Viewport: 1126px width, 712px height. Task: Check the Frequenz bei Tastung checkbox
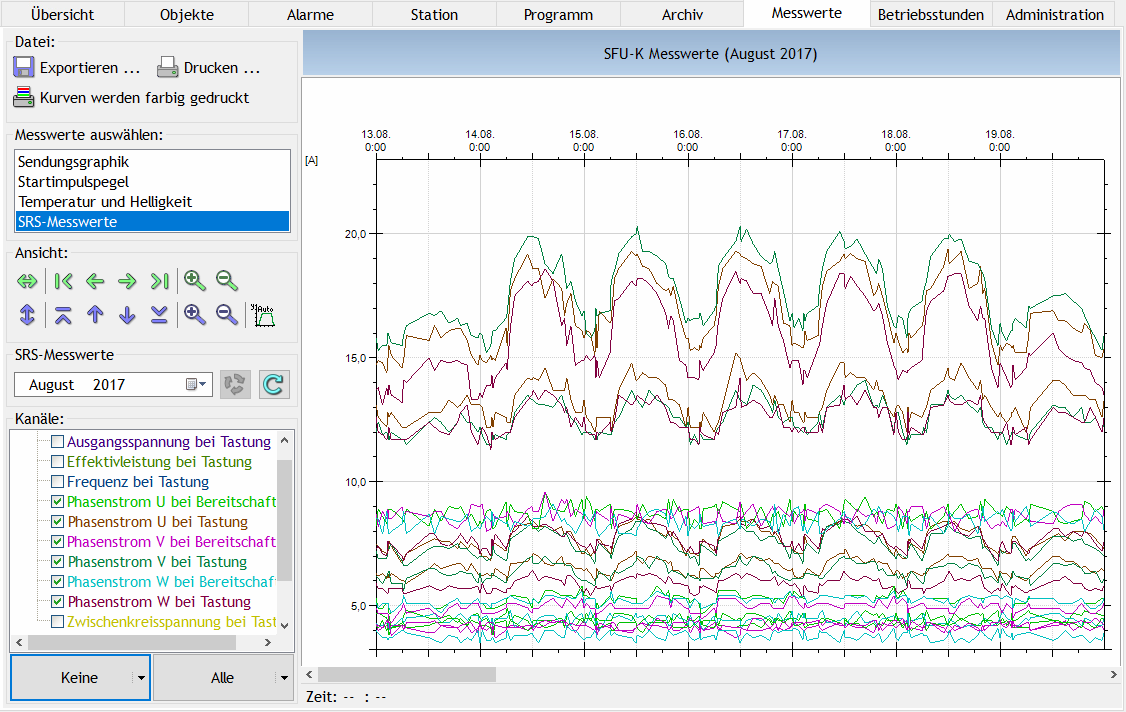(x=58, y=482)
